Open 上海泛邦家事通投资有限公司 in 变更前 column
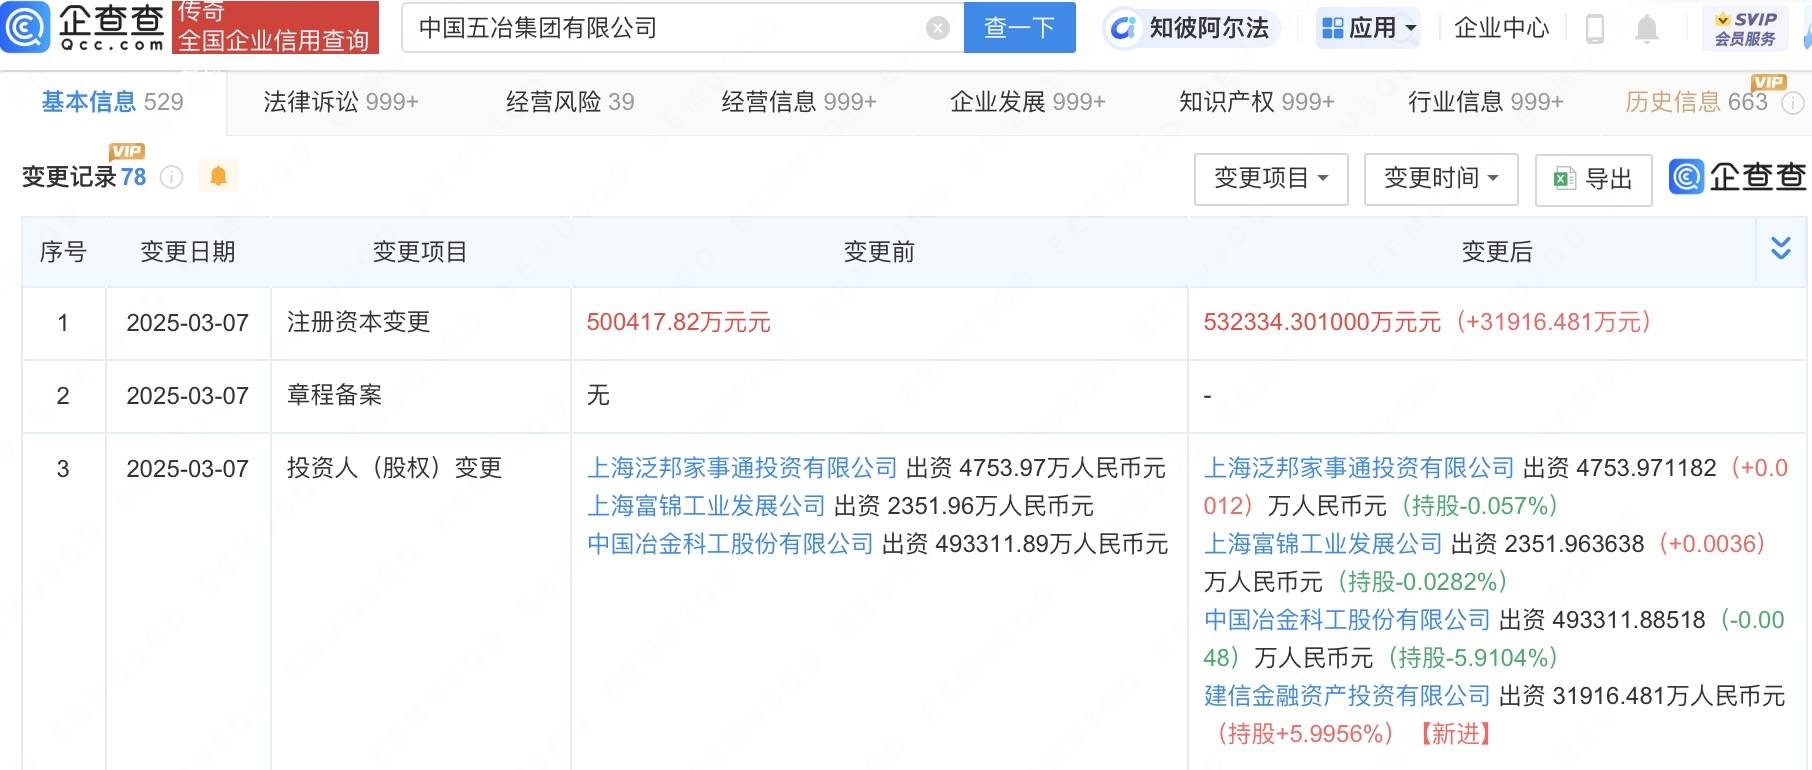This screenshot has height=770, width=1812. pos(742,468)
